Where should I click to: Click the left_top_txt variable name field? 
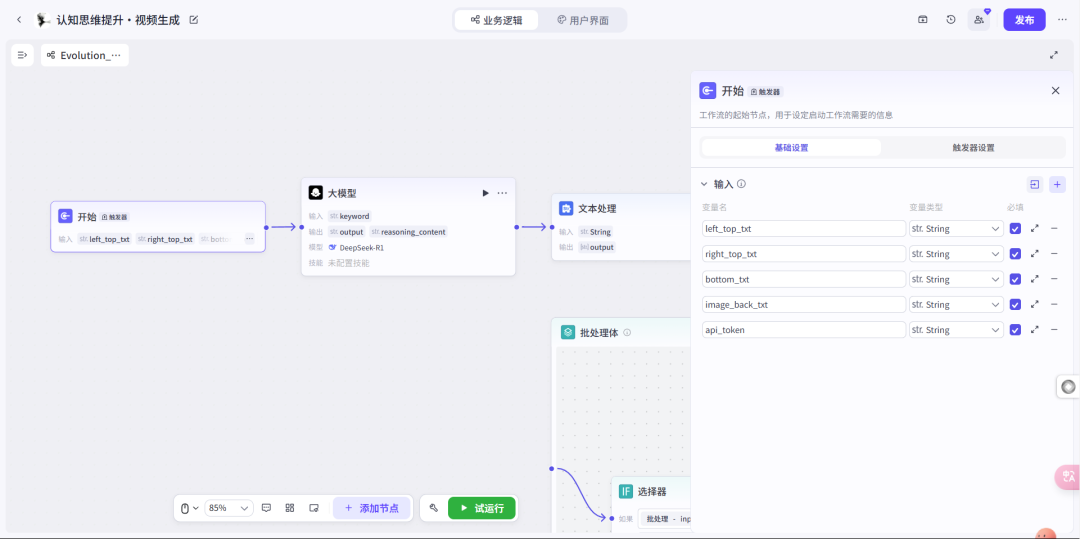click(x=804, y=229)
